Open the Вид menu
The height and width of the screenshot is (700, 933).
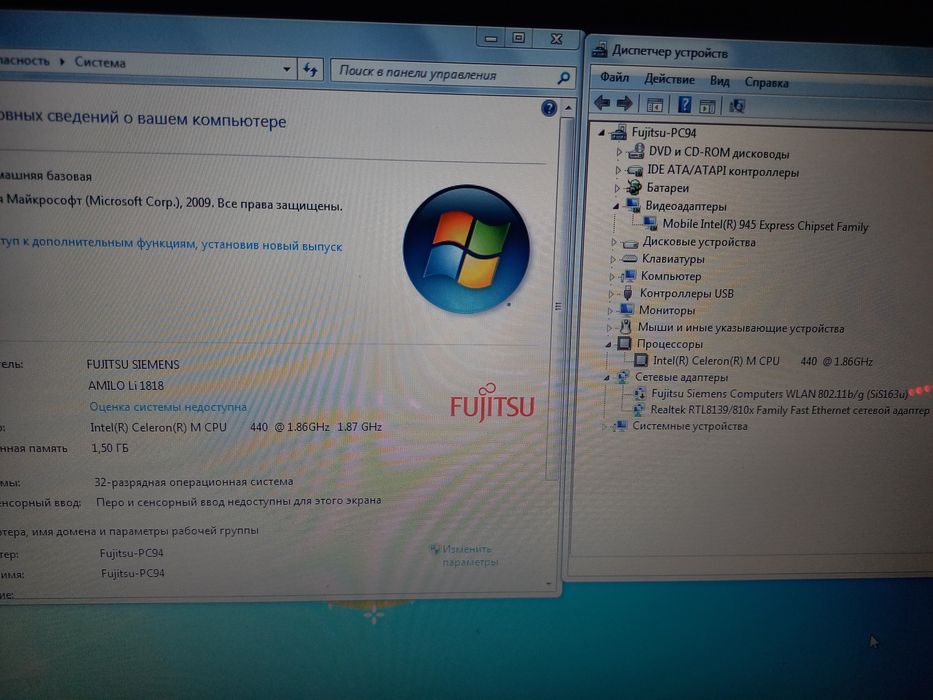pos(719,81)
